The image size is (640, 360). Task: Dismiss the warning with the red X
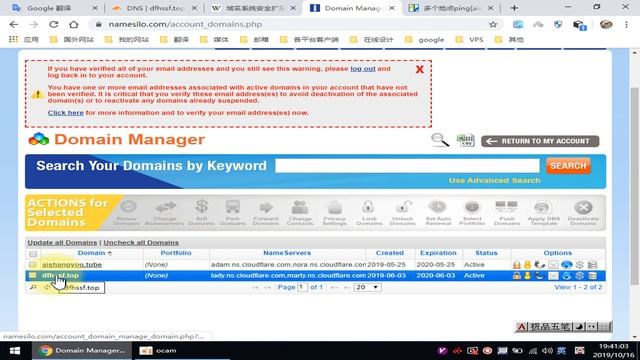(420, 69)
